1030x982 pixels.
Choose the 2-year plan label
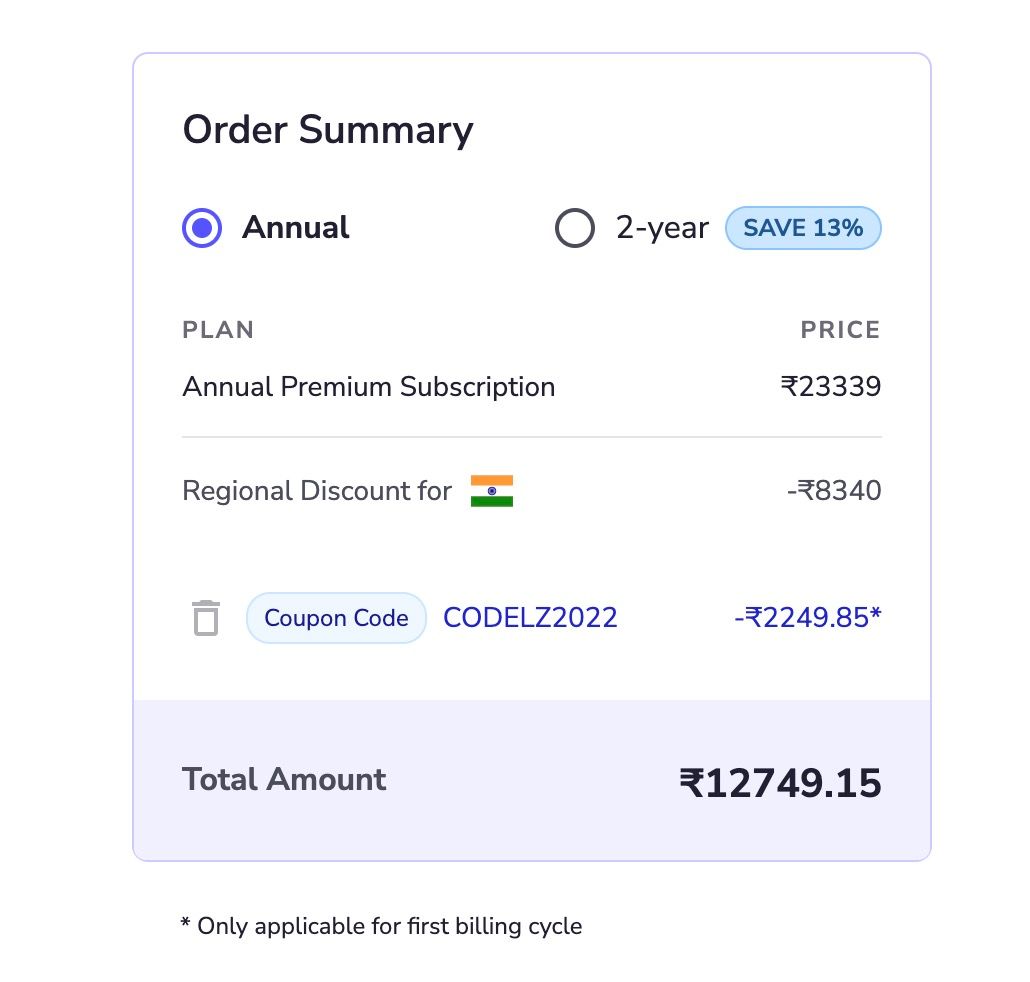pos(662,228)
